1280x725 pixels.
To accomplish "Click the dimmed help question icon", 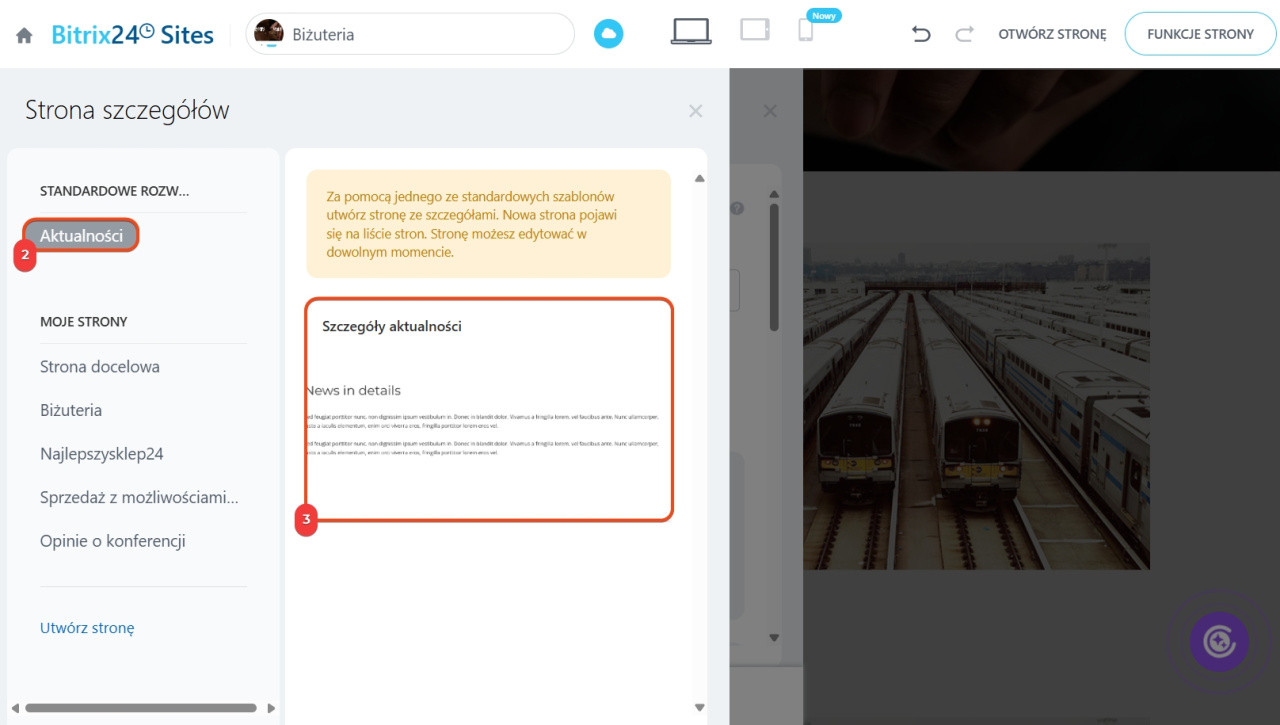I will pos(738,209).
